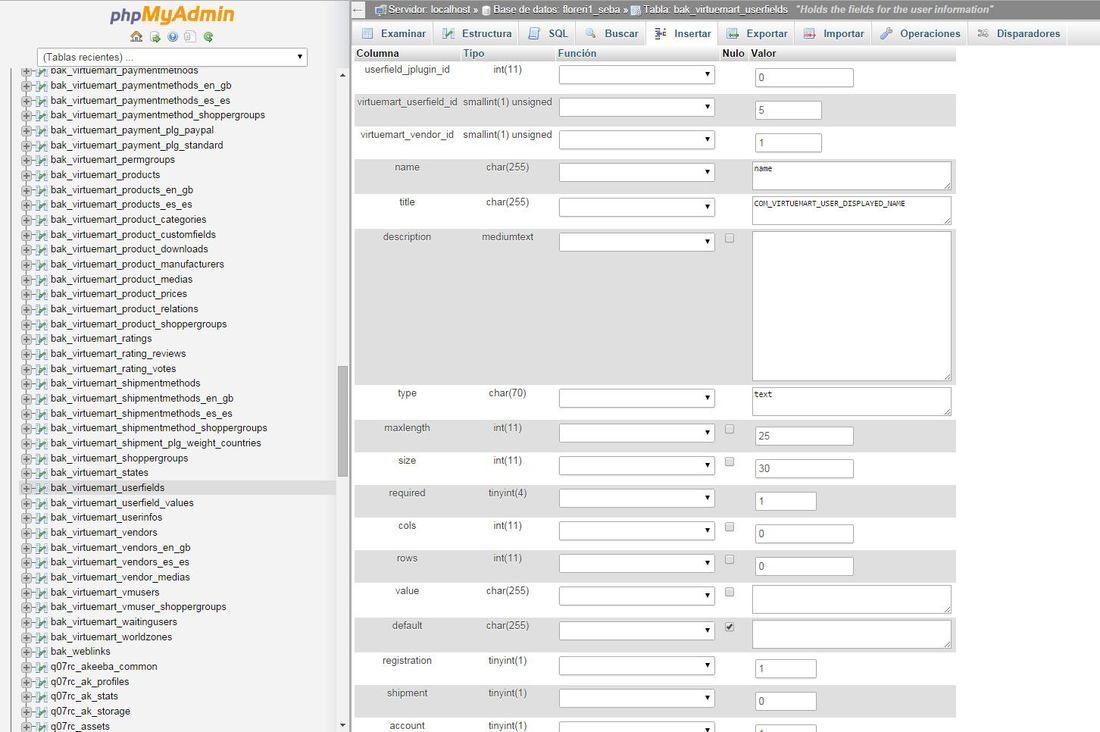This screenshot has height=732, width=1100.
Task: Click the Disparadores tab icon
Action: tap(983, 34)
